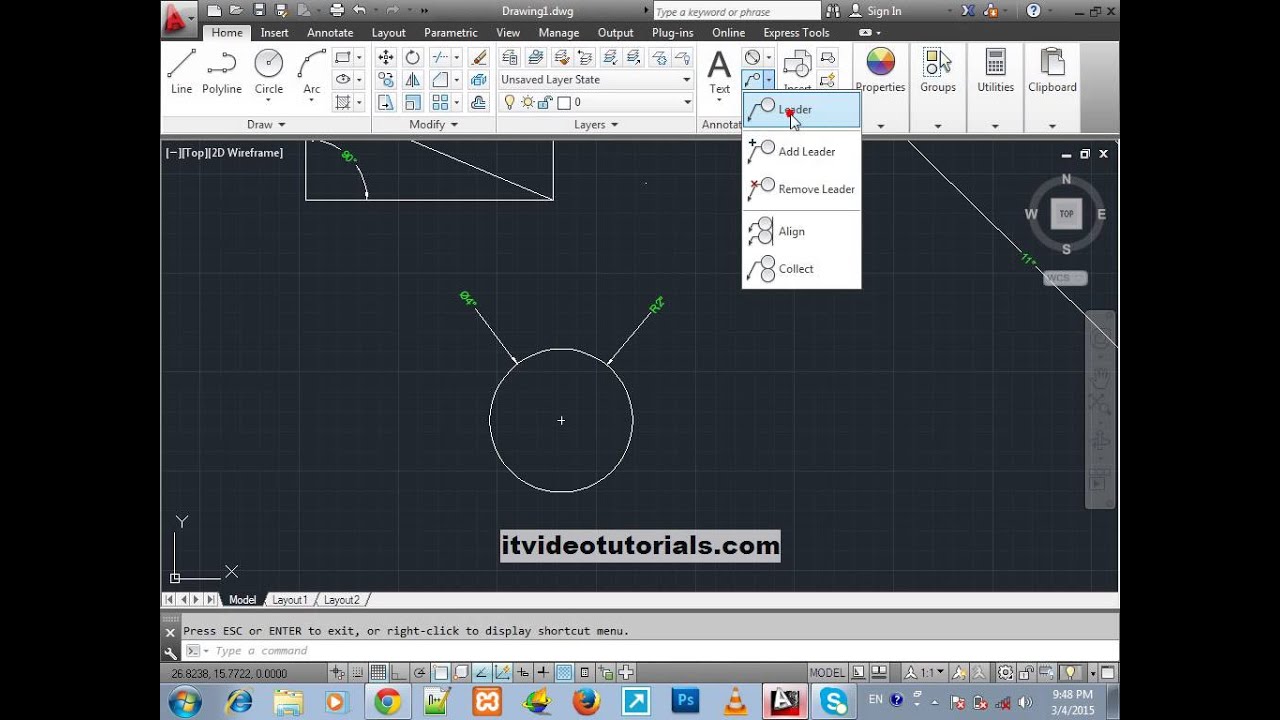1280x720 pixels.
Task: Click the Help question mark icon
Action: coord(1033,11)
